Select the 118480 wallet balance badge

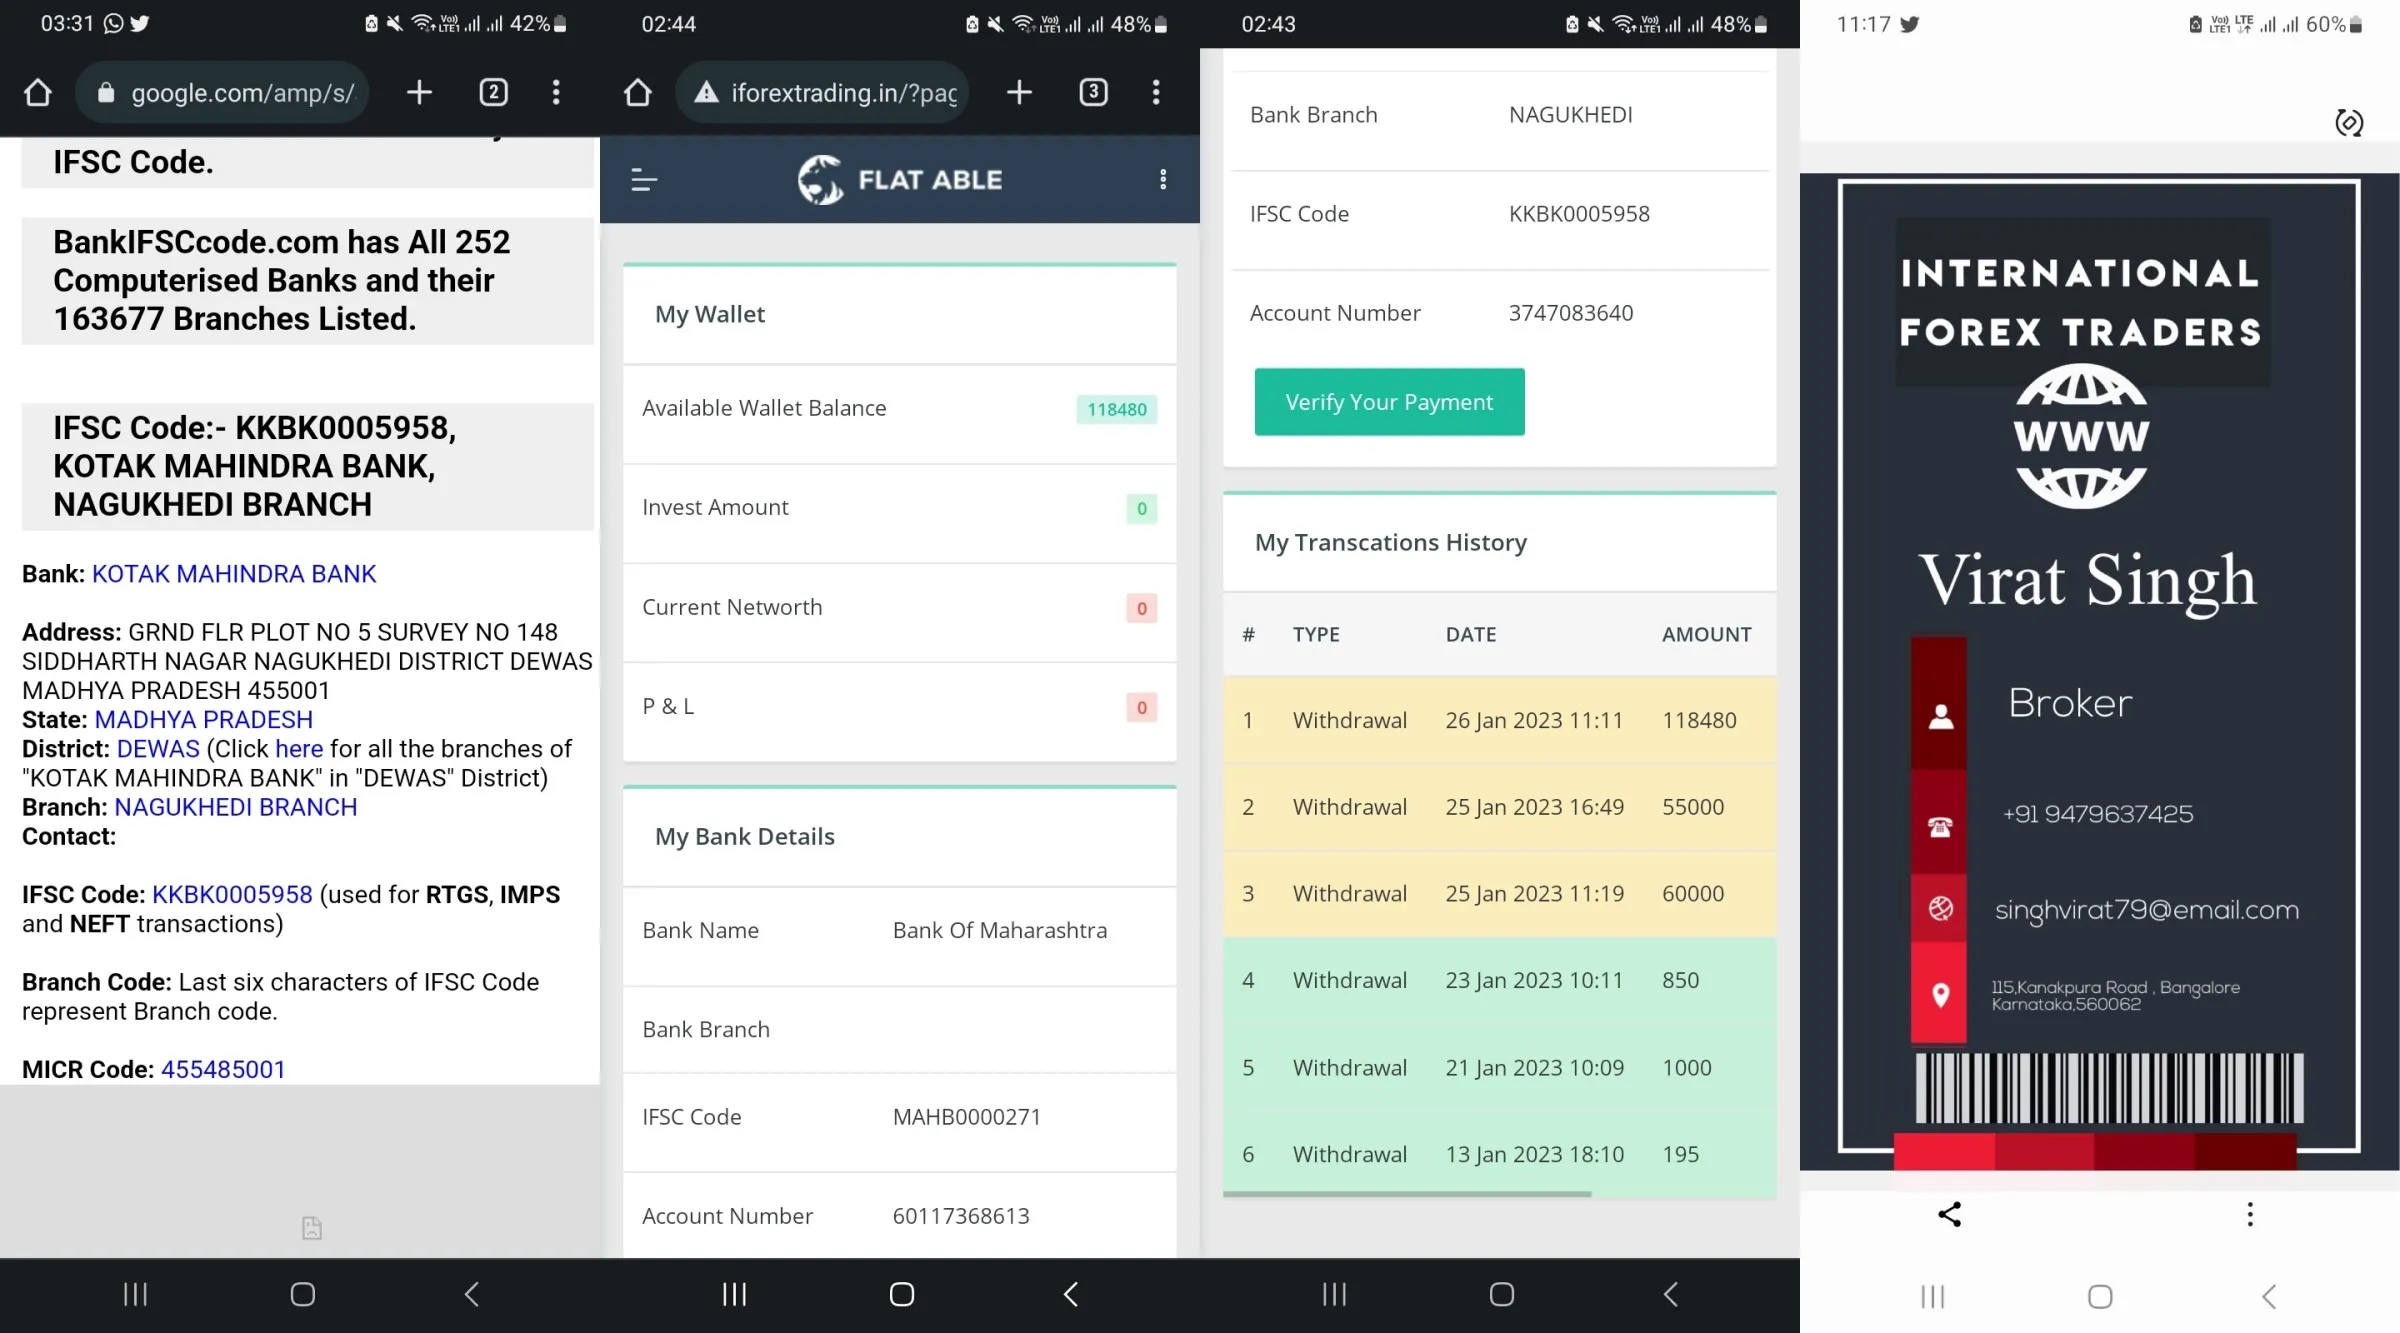(1117, 409)
